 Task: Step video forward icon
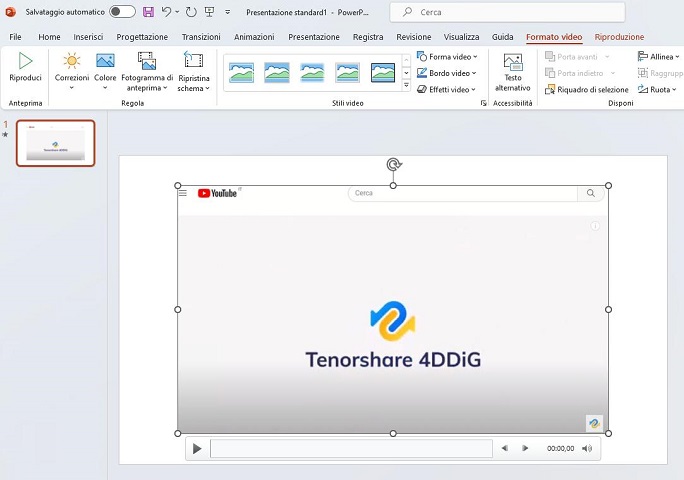[x=525, y=448]
